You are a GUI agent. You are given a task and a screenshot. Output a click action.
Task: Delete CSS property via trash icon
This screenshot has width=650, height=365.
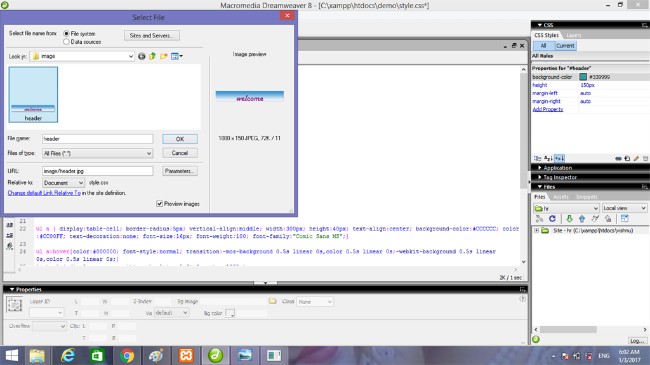(x=645, y=158)
